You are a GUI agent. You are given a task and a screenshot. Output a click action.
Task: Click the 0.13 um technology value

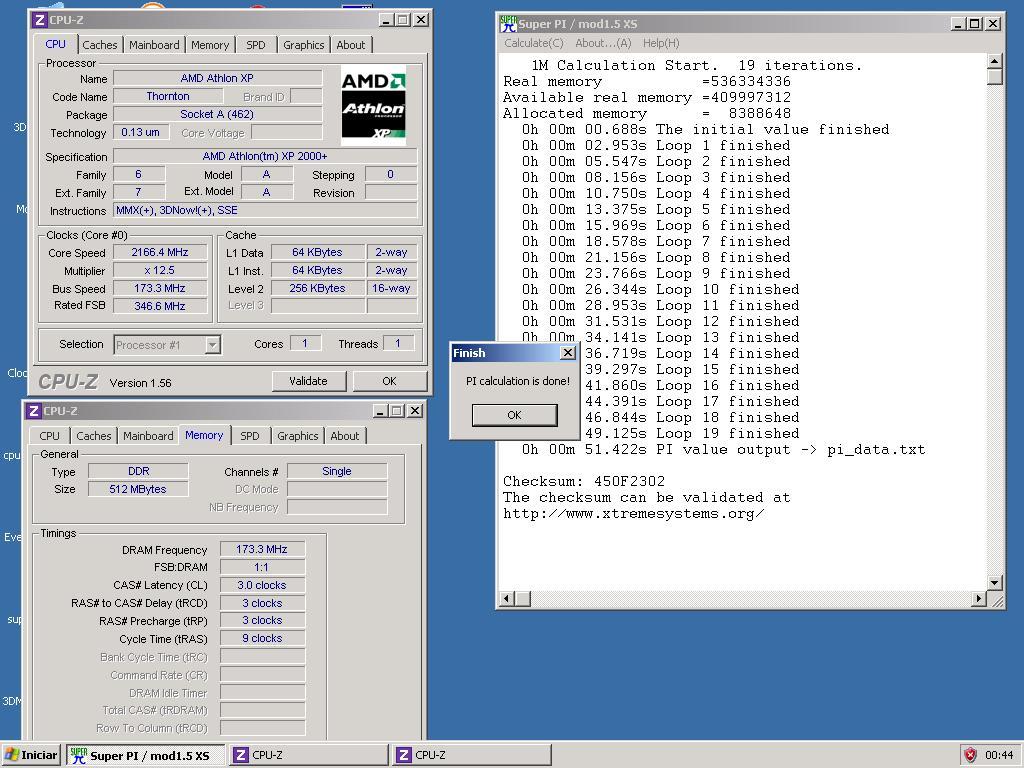pyautogui.click(x=140, y=132)
